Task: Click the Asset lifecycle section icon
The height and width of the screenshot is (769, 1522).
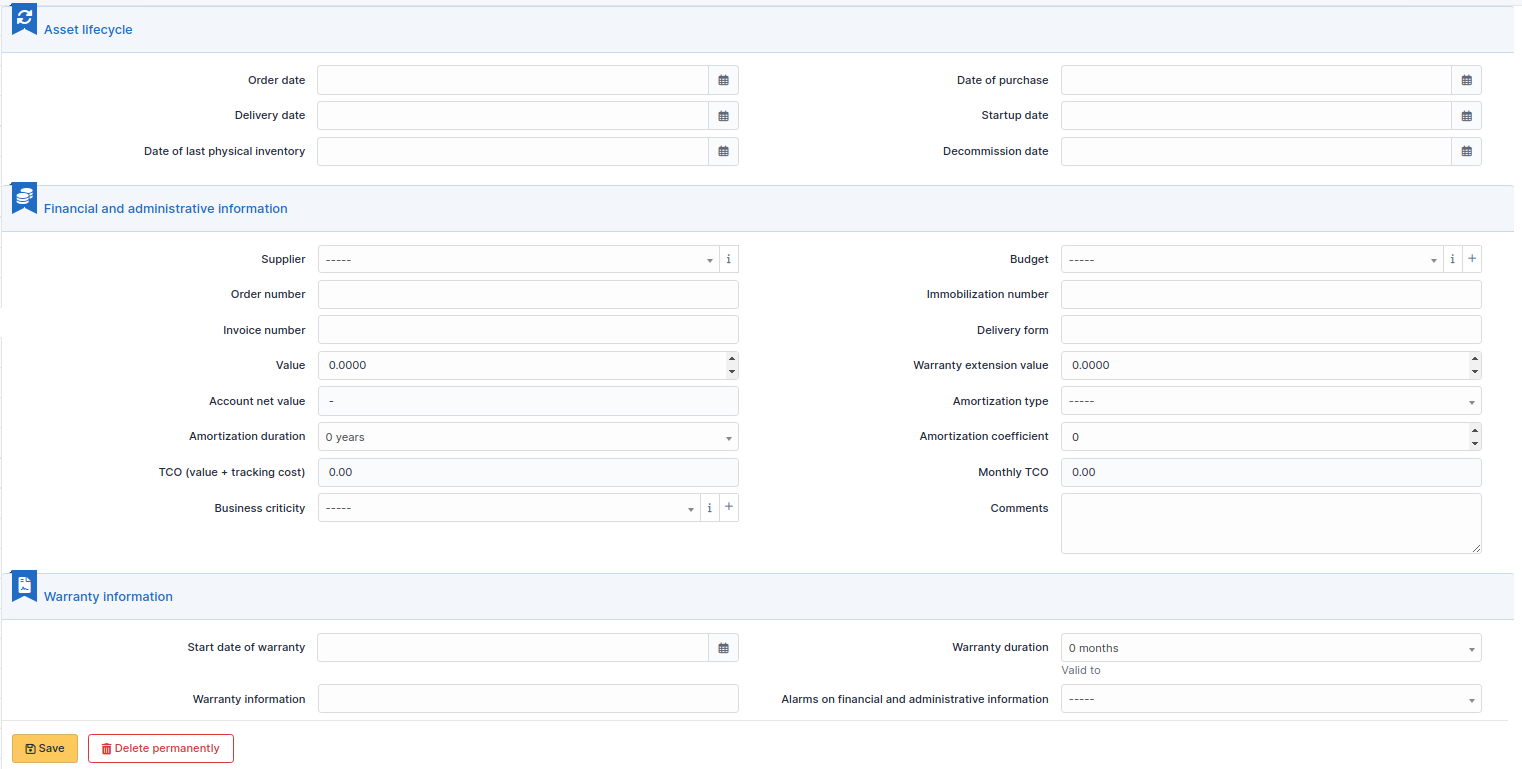Action: click(x=24, y=19)
